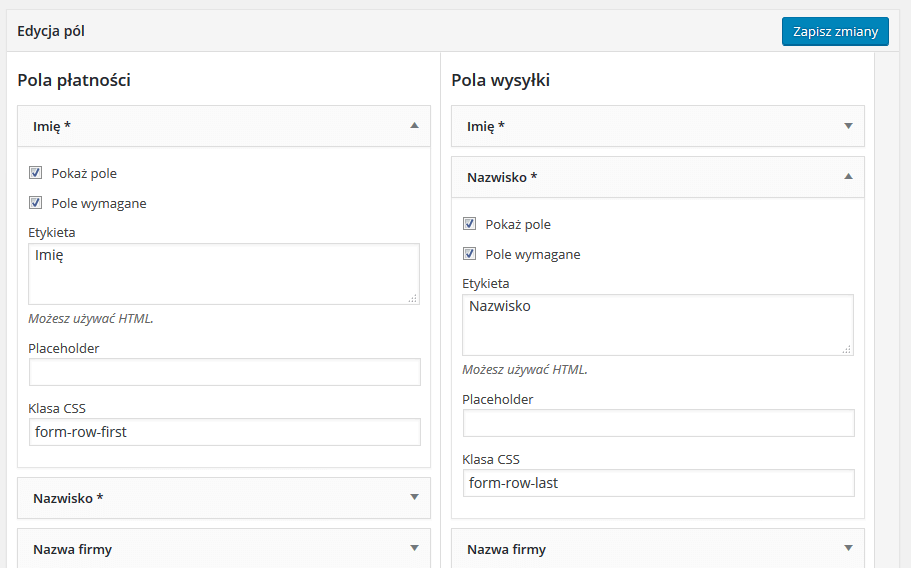The height and width of the screenshot is (568, 911).
Task: Expand the billing Nazwisko field arrow
Action: 414,497
